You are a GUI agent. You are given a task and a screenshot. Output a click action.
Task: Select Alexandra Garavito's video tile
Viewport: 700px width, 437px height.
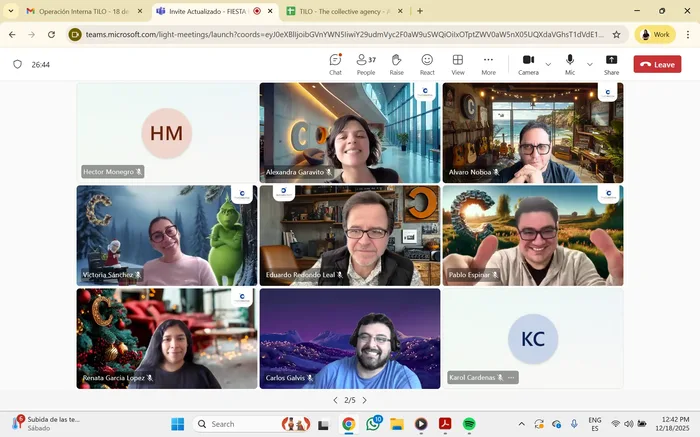click(350, 133)
